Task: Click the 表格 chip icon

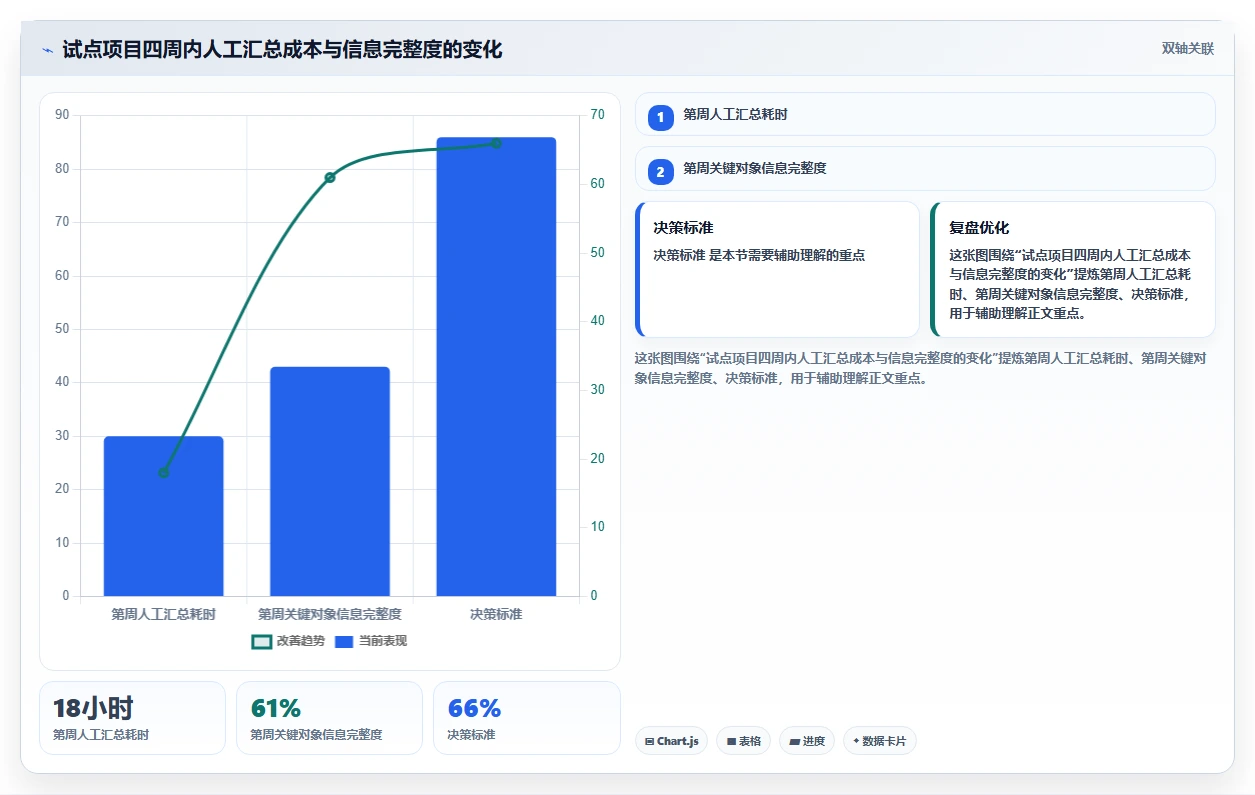Action: 731,742
